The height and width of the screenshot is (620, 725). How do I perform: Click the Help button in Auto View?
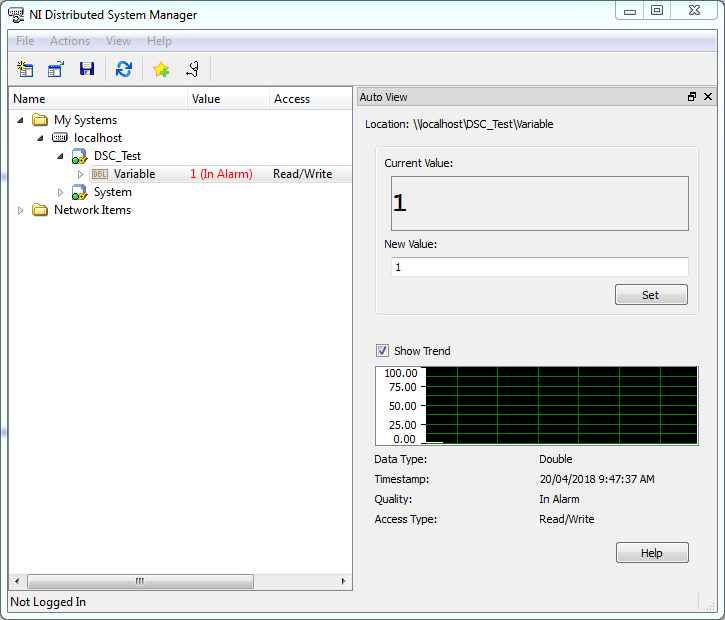click(652, 552)
